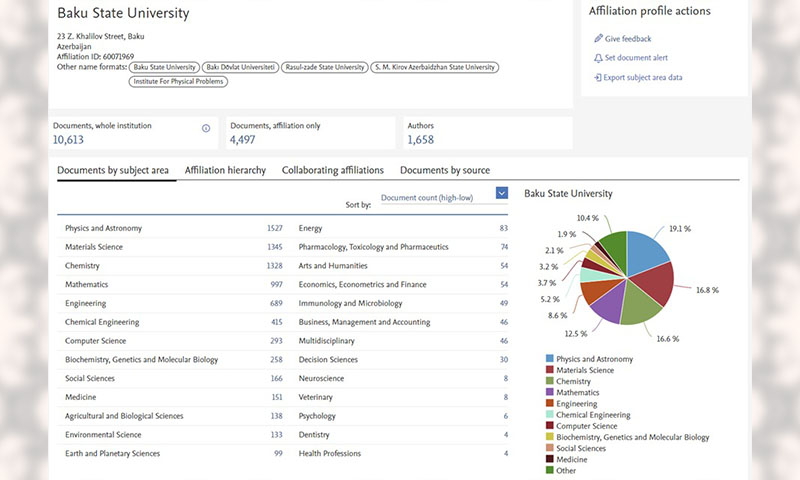800x480 pixels.
Task: Click Engineering document count 689
Action: 277,304
